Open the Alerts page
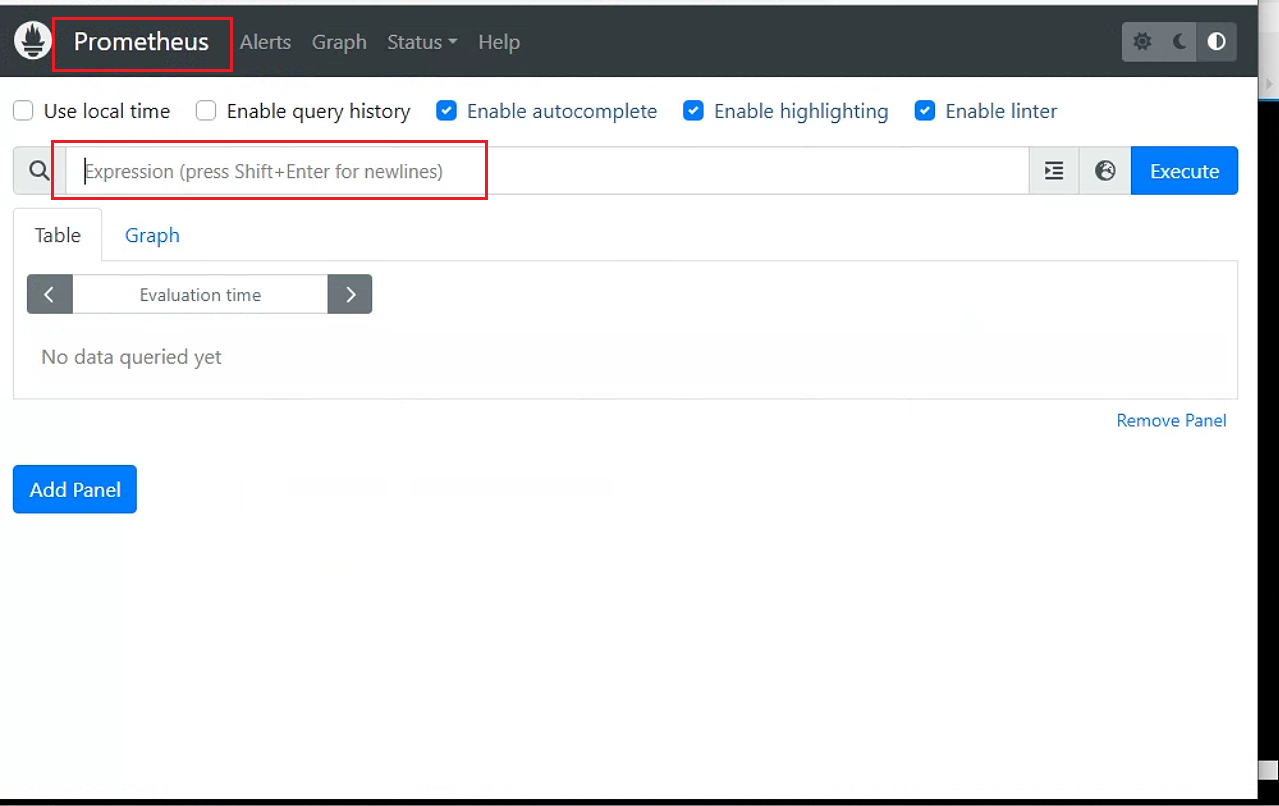Image resolution: width=1279 pixels, height=806 pixels. point(265,42)
